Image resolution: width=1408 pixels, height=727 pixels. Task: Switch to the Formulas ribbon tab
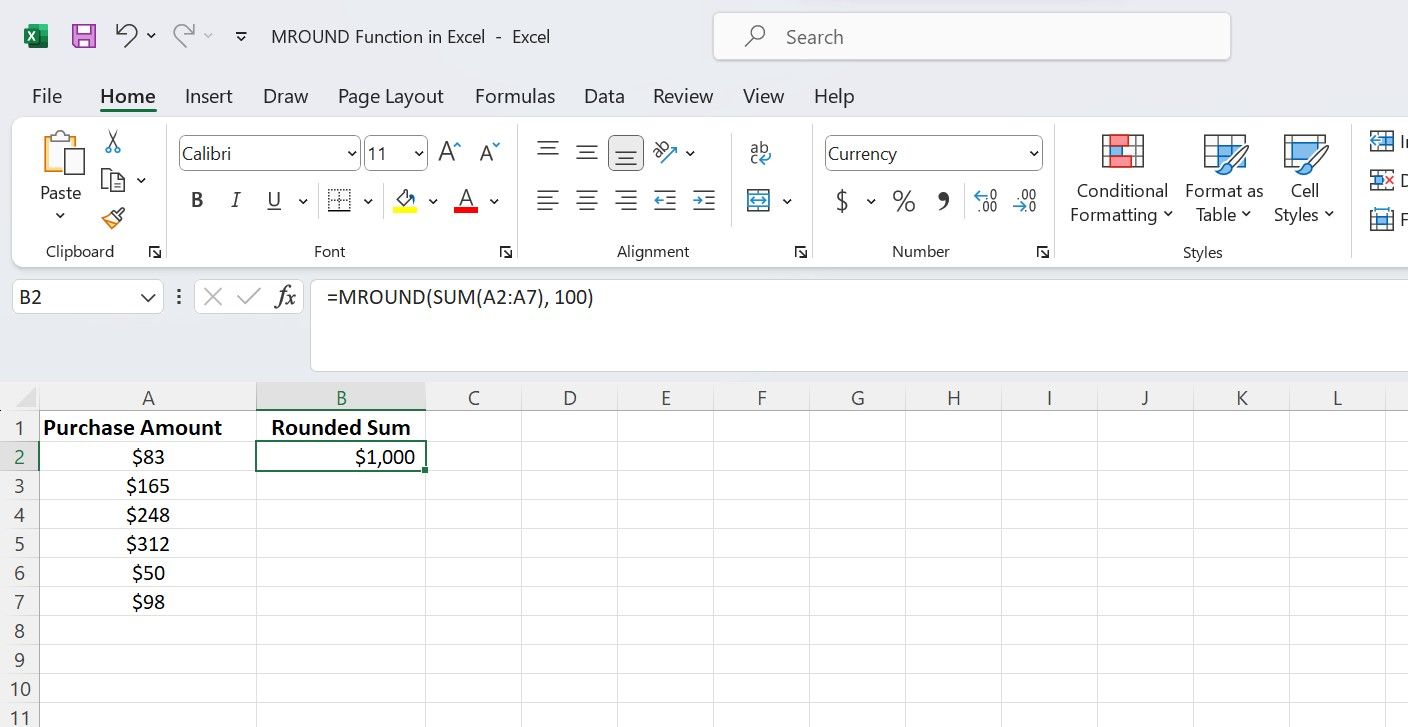click(514, 96)
